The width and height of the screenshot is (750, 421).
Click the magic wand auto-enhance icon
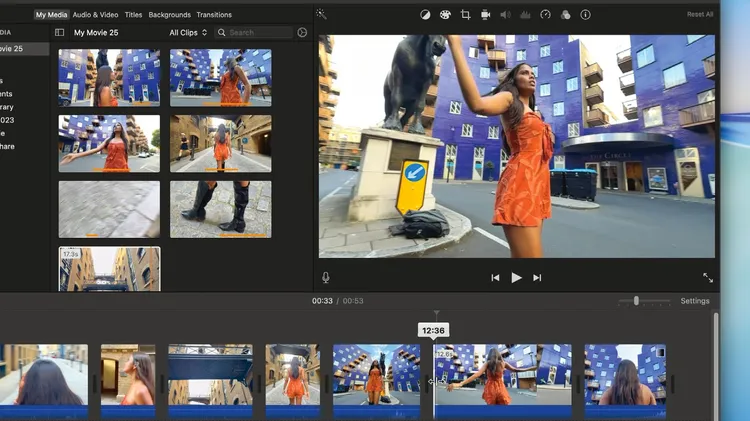pos(321,15)
